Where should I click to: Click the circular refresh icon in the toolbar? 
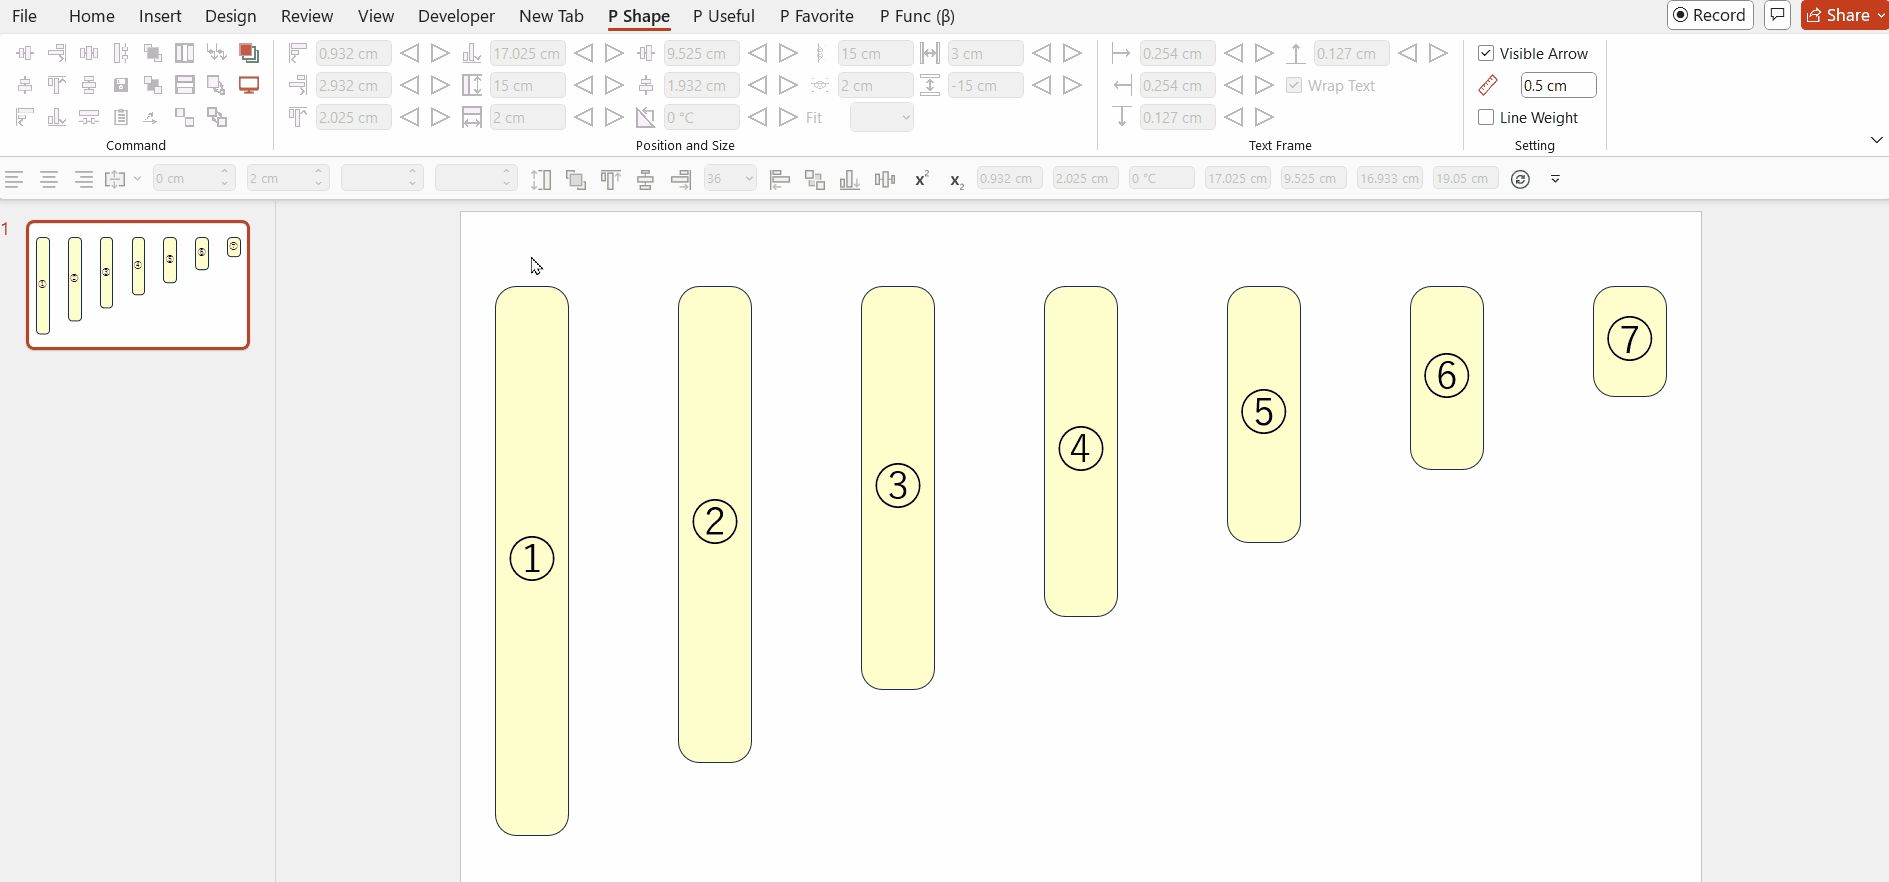click(1520, 179)
